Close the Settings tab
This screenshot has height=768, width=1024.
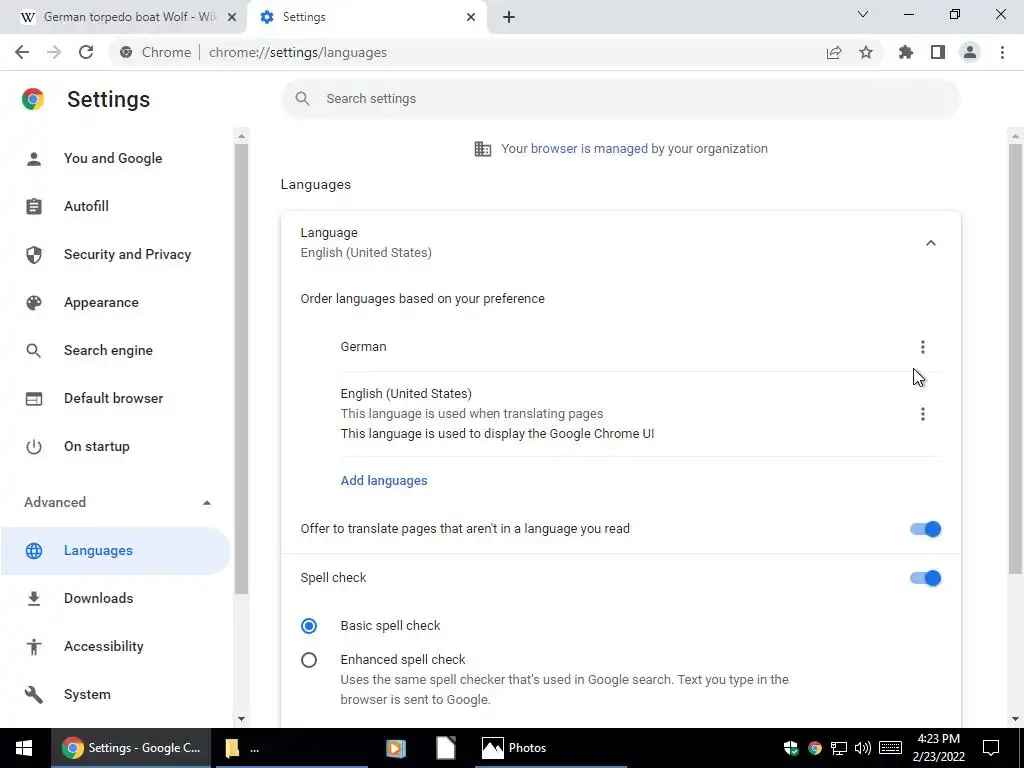pyautogui.click(x=471, y=17)
